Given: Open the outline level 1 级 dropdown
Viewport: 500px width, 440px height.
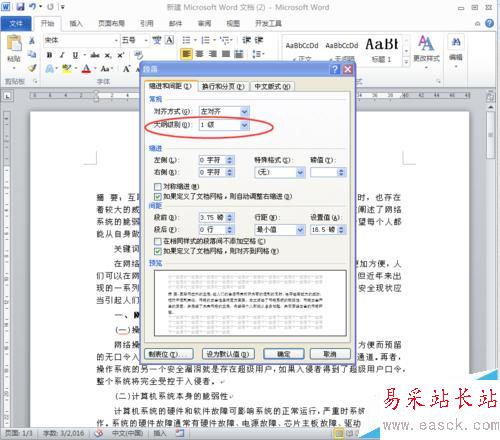Looking at the screenshot, I should (244, 125).
